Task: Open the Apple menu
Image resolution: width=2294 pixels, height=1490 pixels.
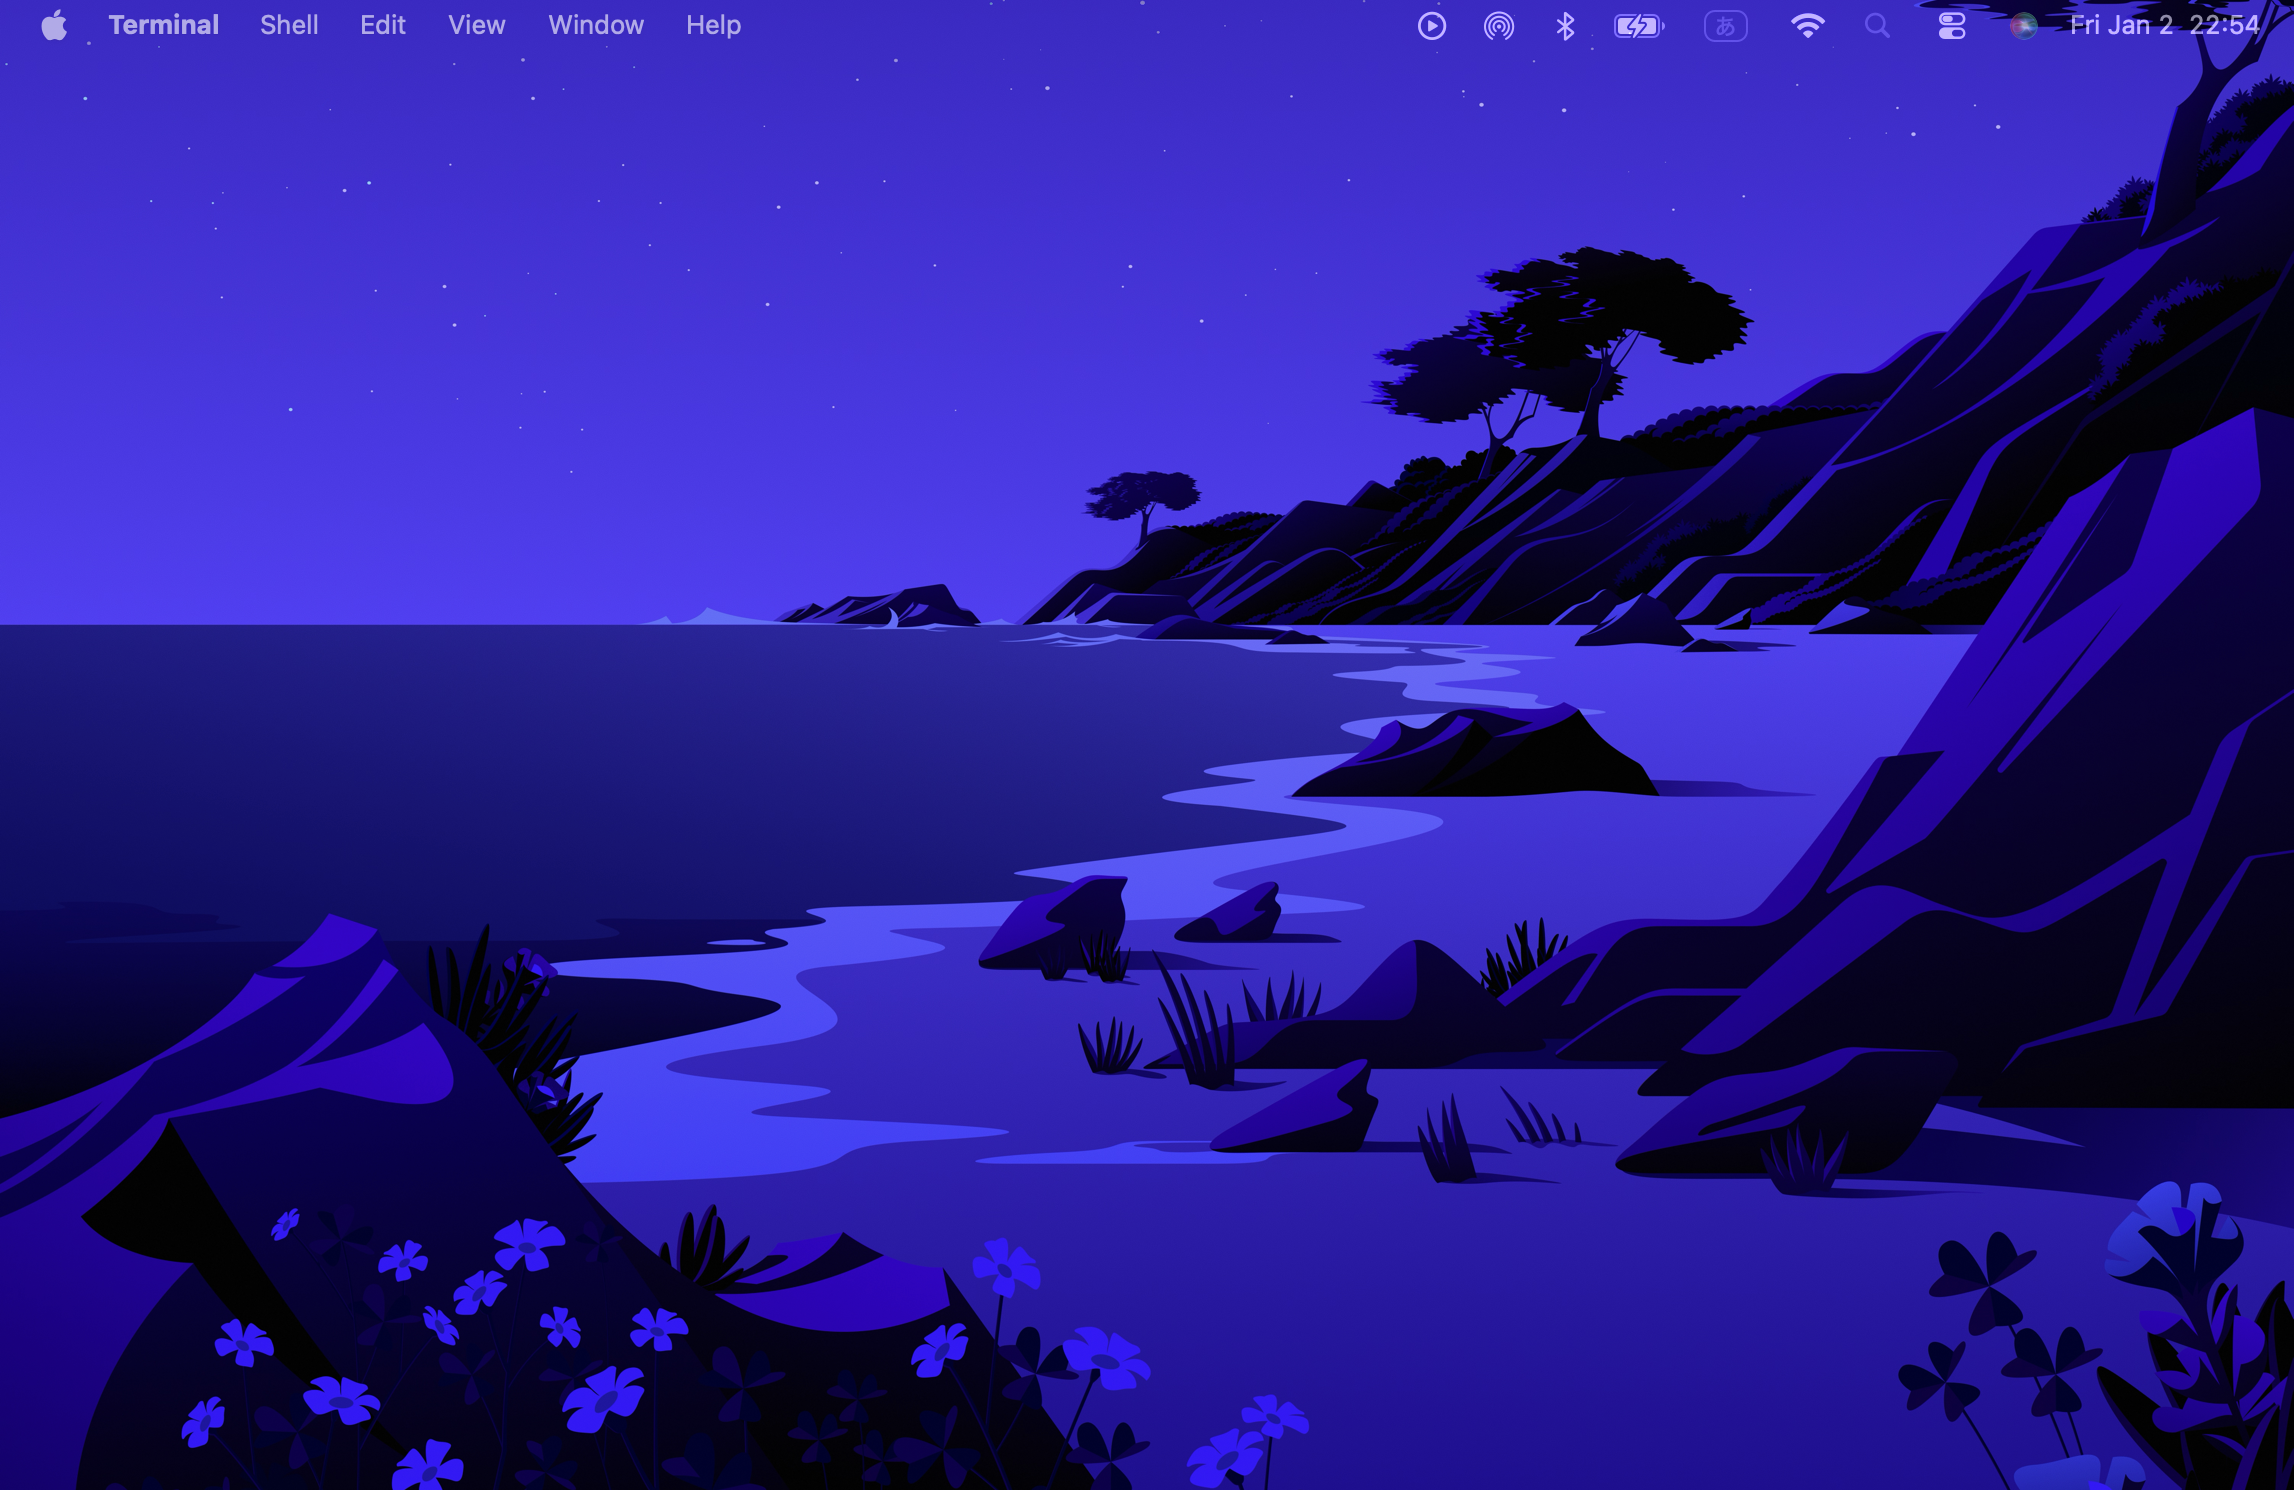Action: point(54,25)
